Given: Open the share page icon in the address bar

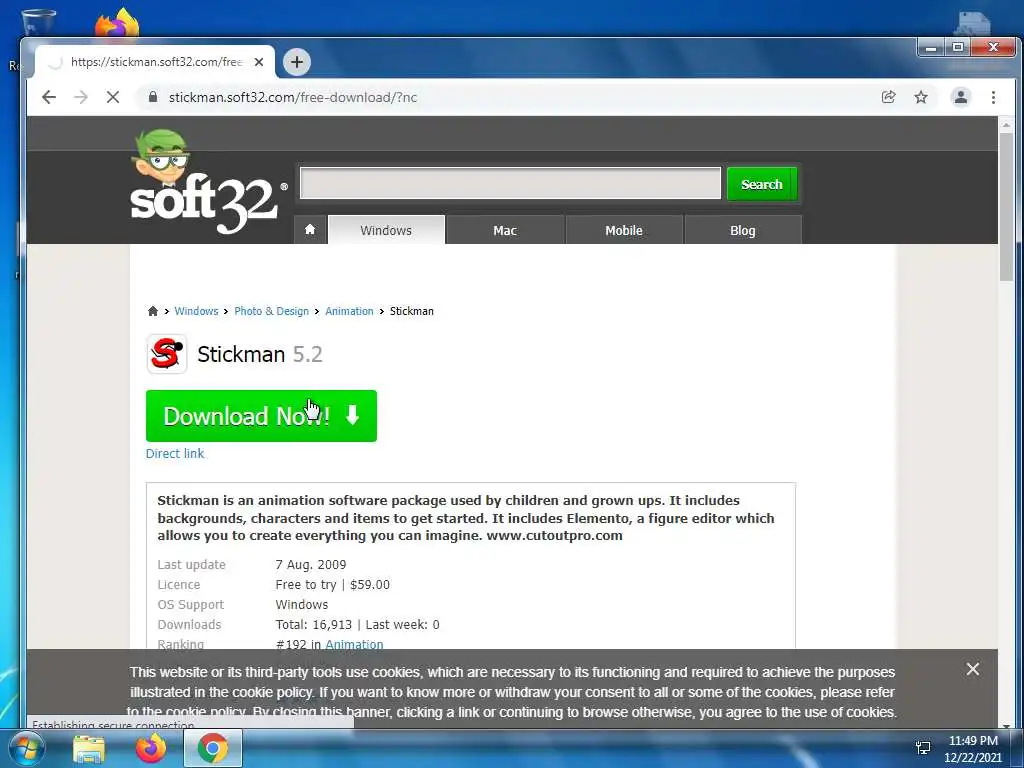Looking at the screenshot, I should click(x=888, y=97).
